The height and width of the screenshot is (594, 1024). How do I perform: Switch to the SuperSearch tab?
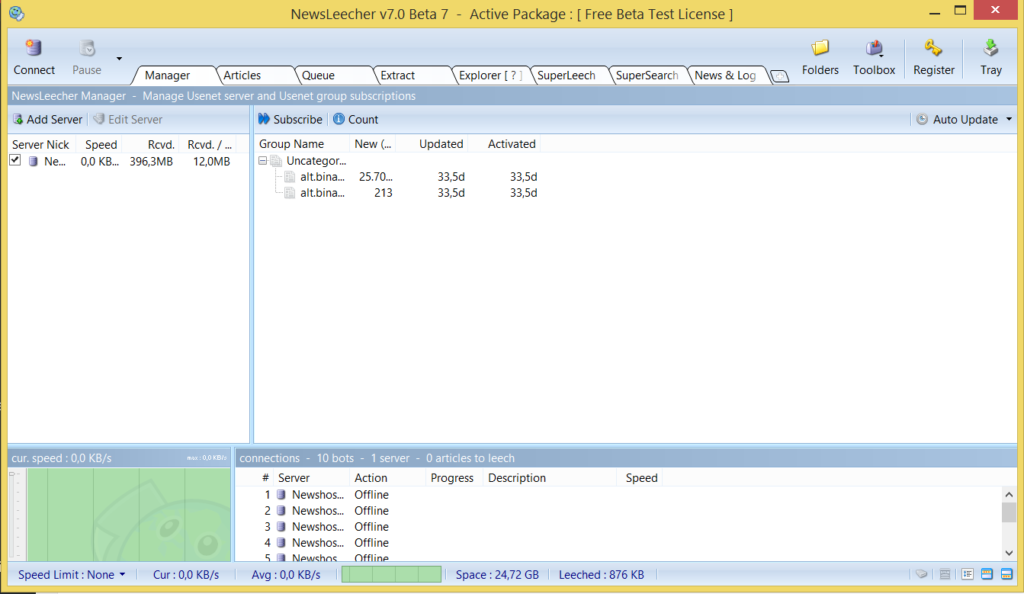tap(647, 75)
